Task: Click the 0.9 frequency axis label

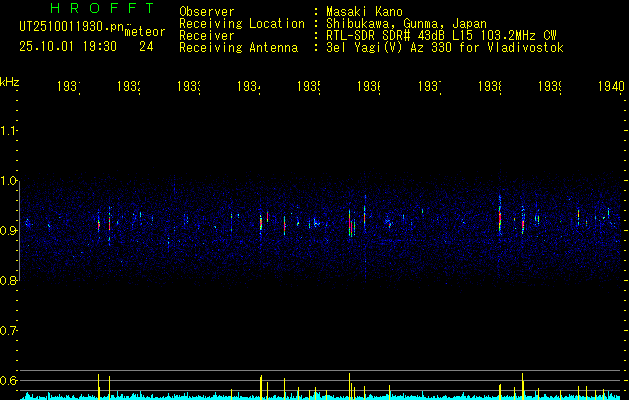Action: point(8,230)
